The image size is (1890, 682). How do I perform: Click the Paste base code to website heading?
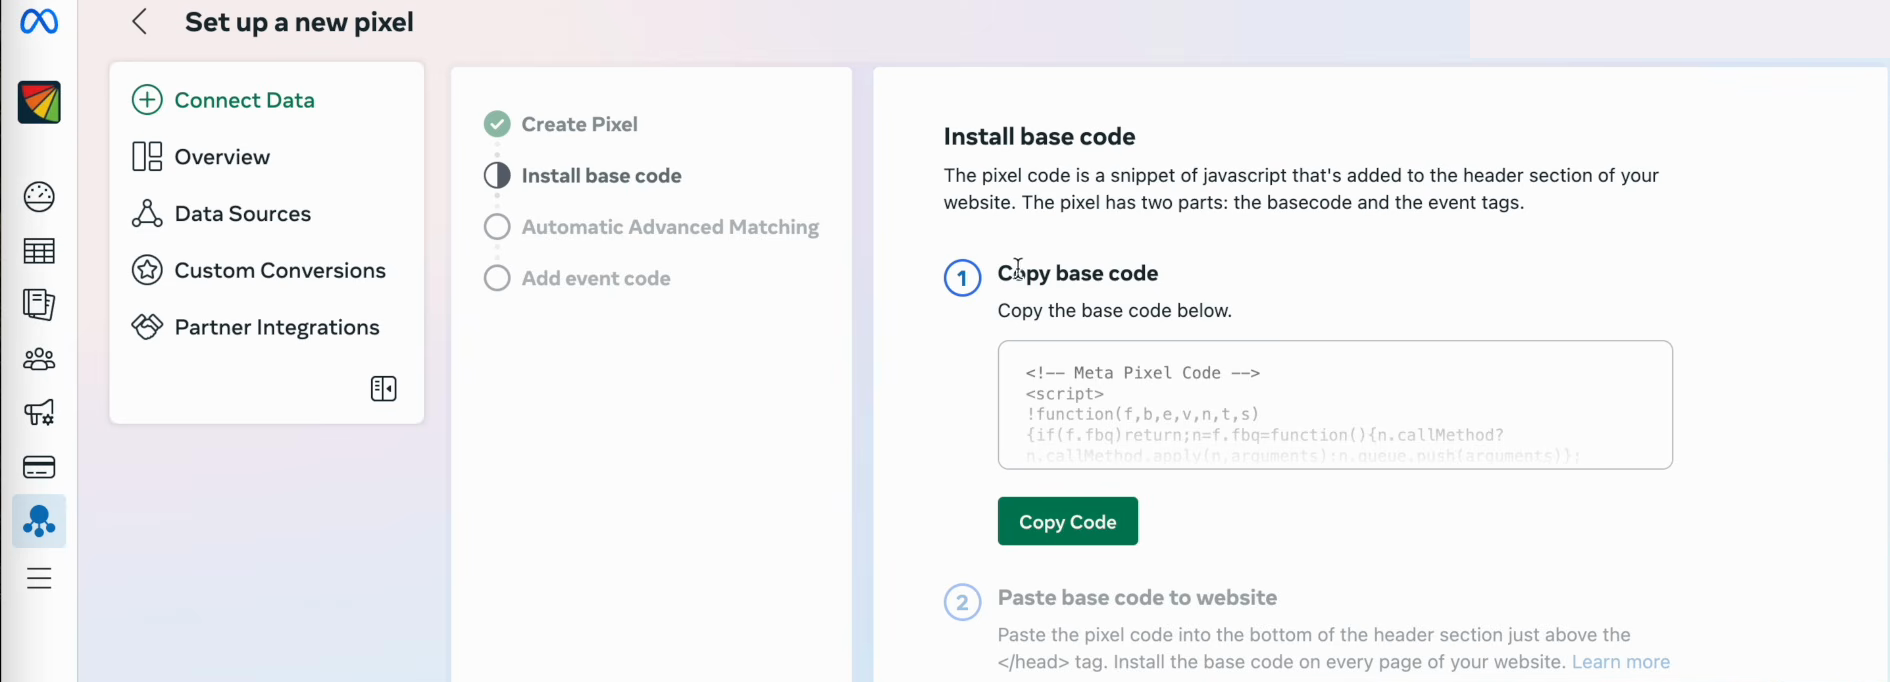[1137, 598]
